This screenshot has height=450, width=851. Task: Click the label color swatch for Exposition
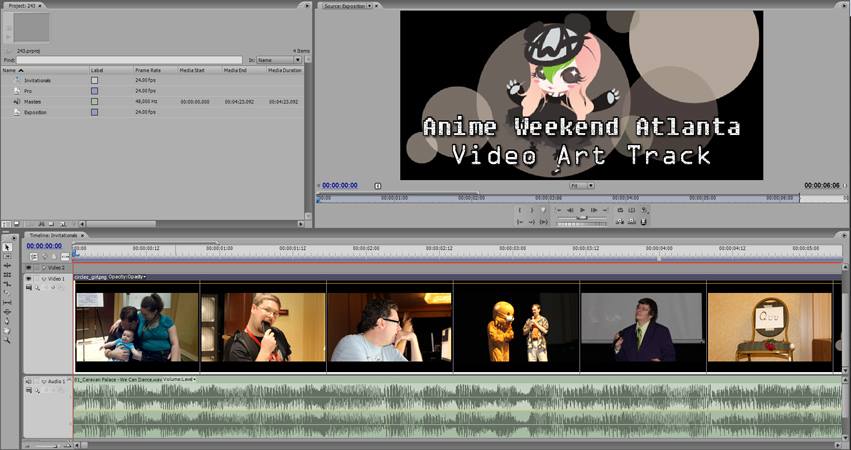click(x=94, y=112)
